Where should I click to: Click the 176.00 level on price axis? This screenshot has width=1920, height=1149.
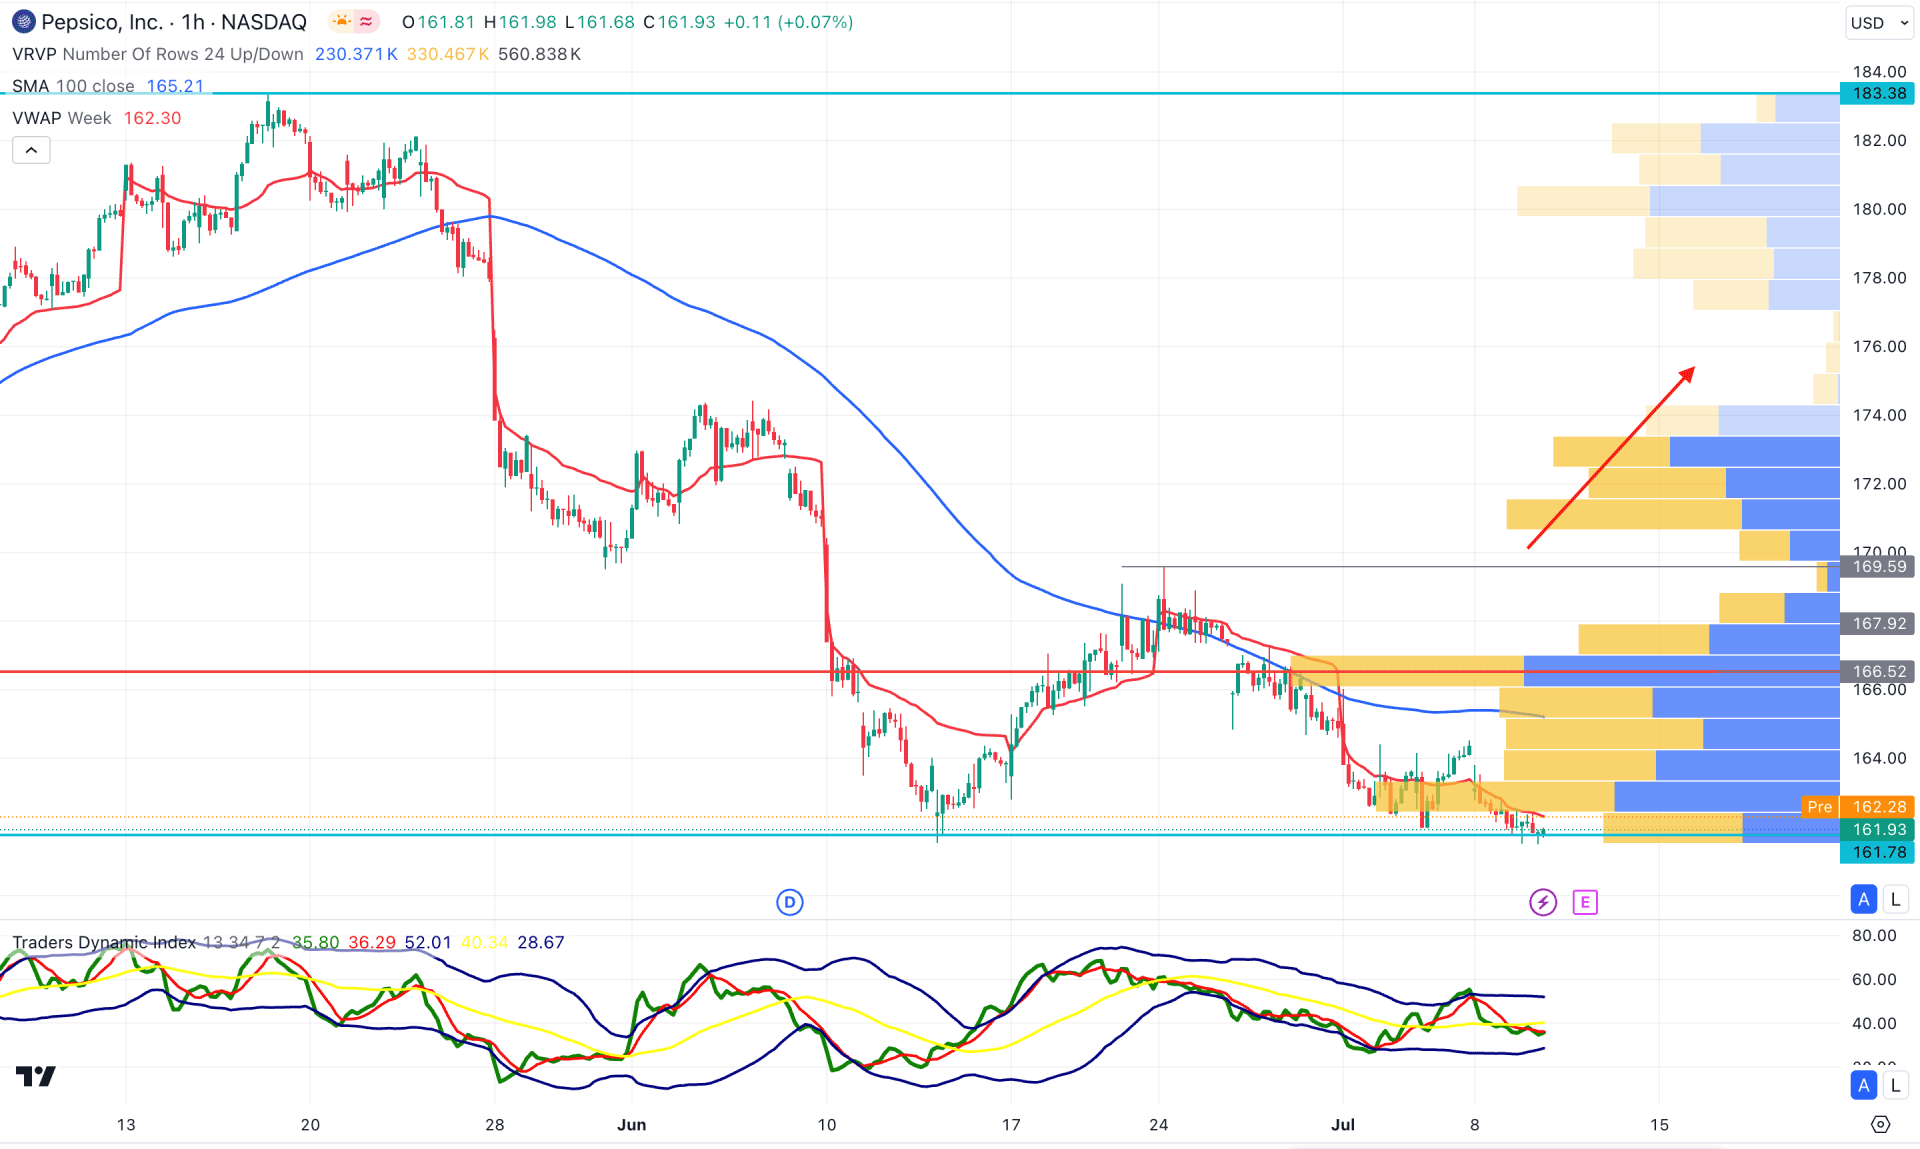click(x=1879, y=346)
